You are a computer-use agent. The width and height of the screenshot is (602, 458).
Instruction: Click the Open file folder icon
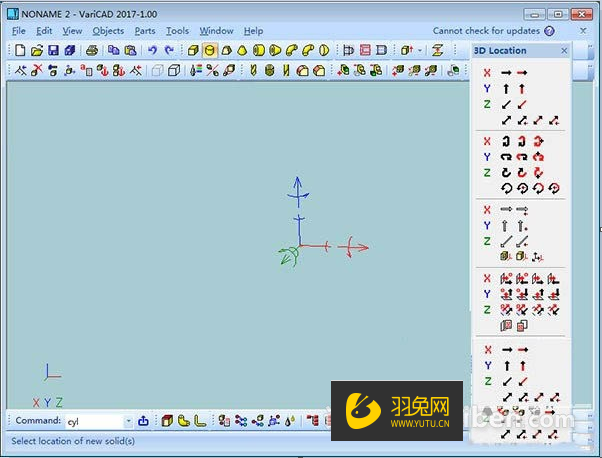tap(36, 50)
